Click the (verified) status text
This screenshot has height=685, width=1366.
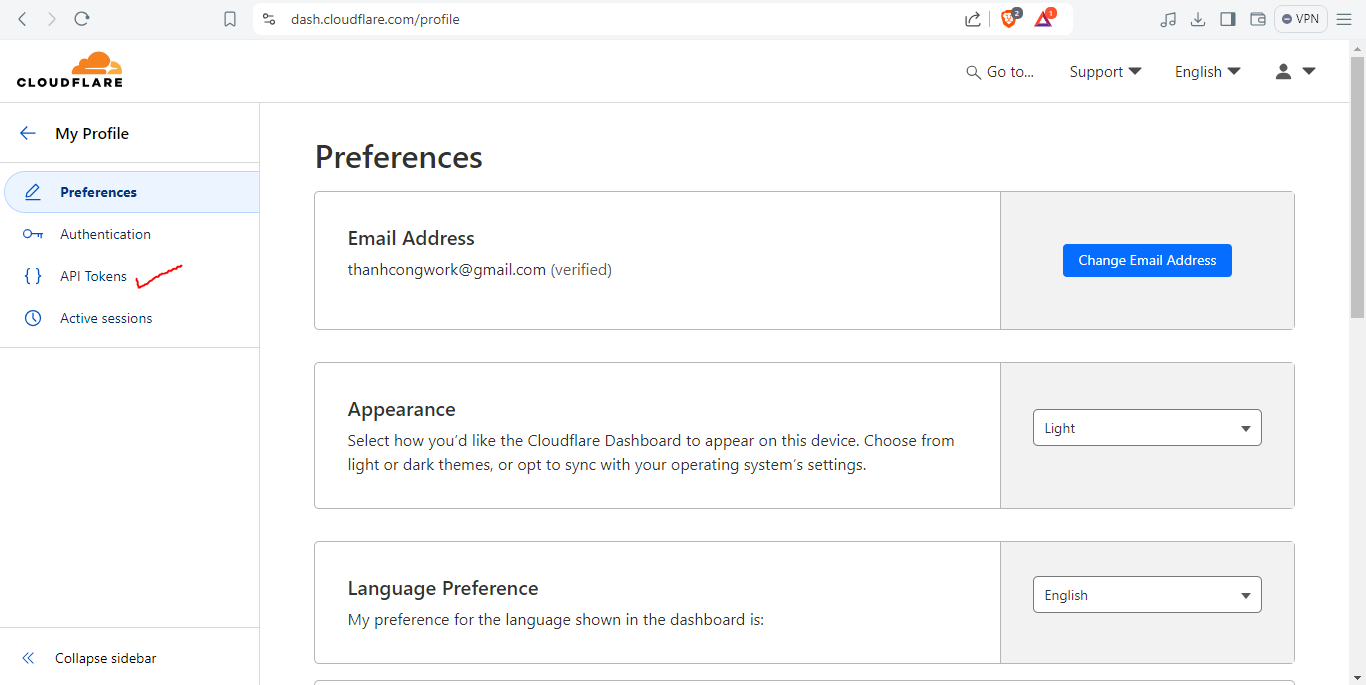[581, 269]
